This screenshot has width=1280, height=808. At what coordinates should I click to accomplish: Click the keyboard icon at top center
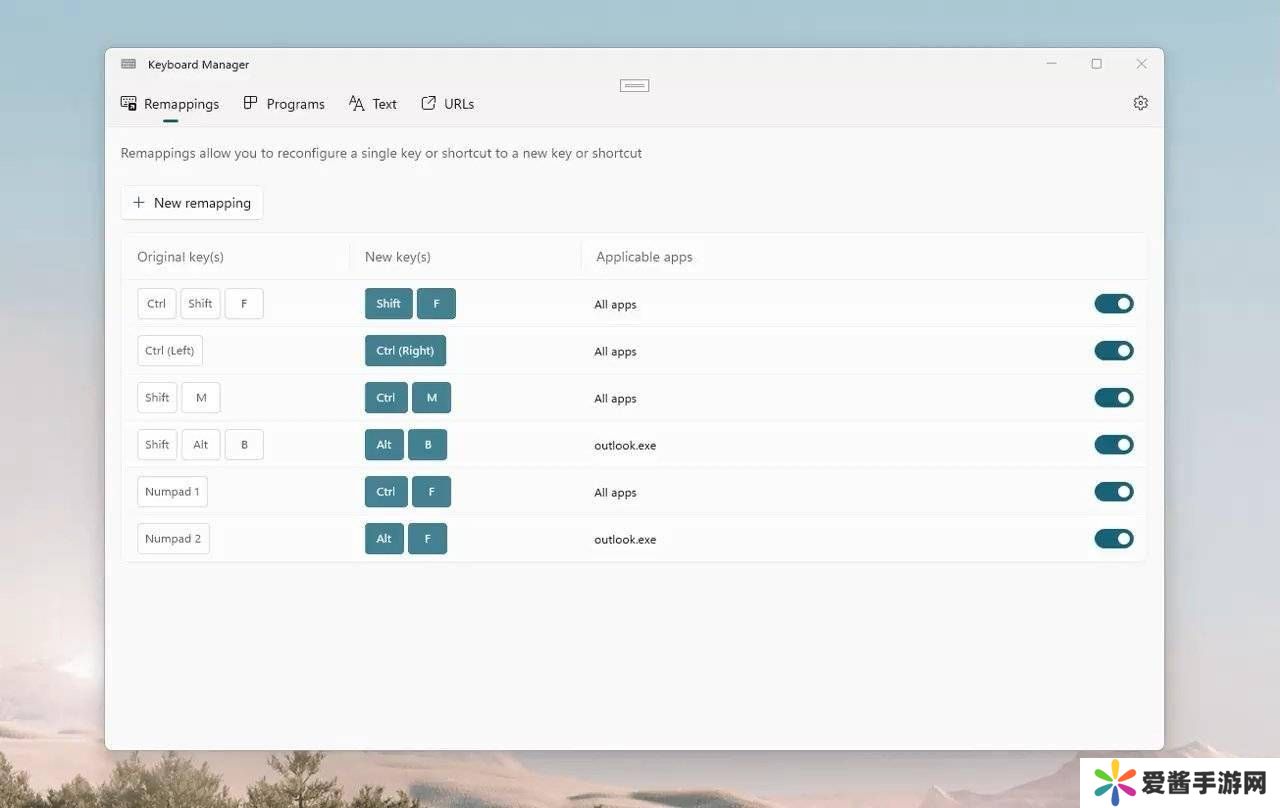pyautogui.click(x=634, y=85)
